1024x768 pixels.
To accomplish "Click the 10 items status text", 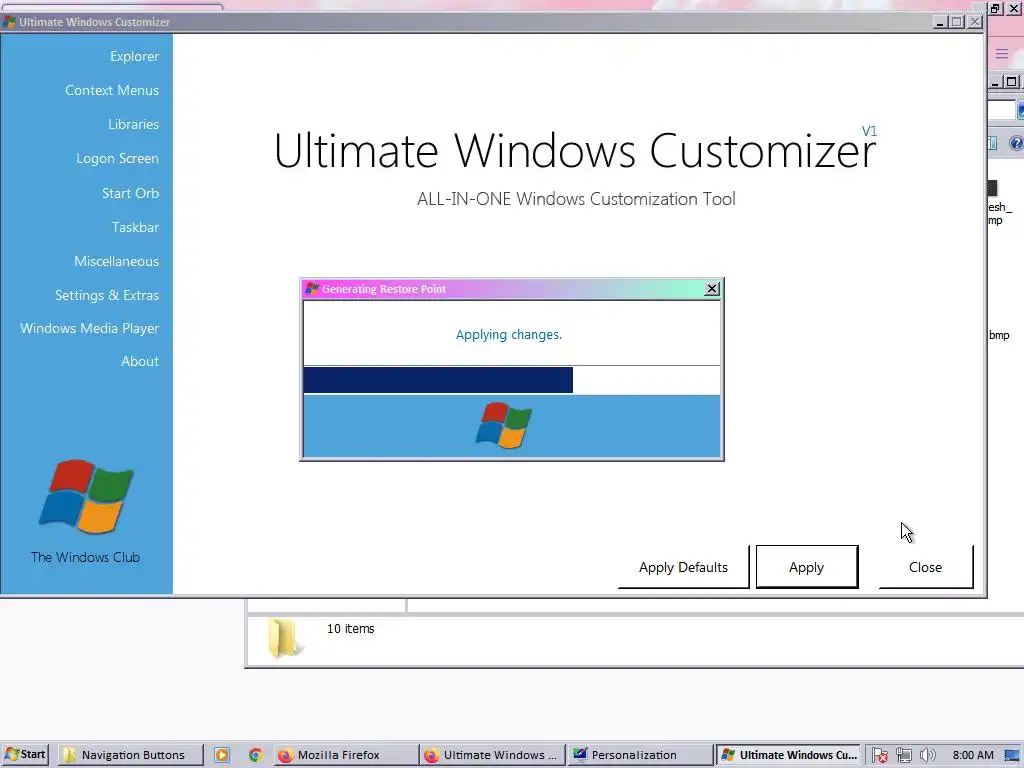I will click(x=351, y=628).
